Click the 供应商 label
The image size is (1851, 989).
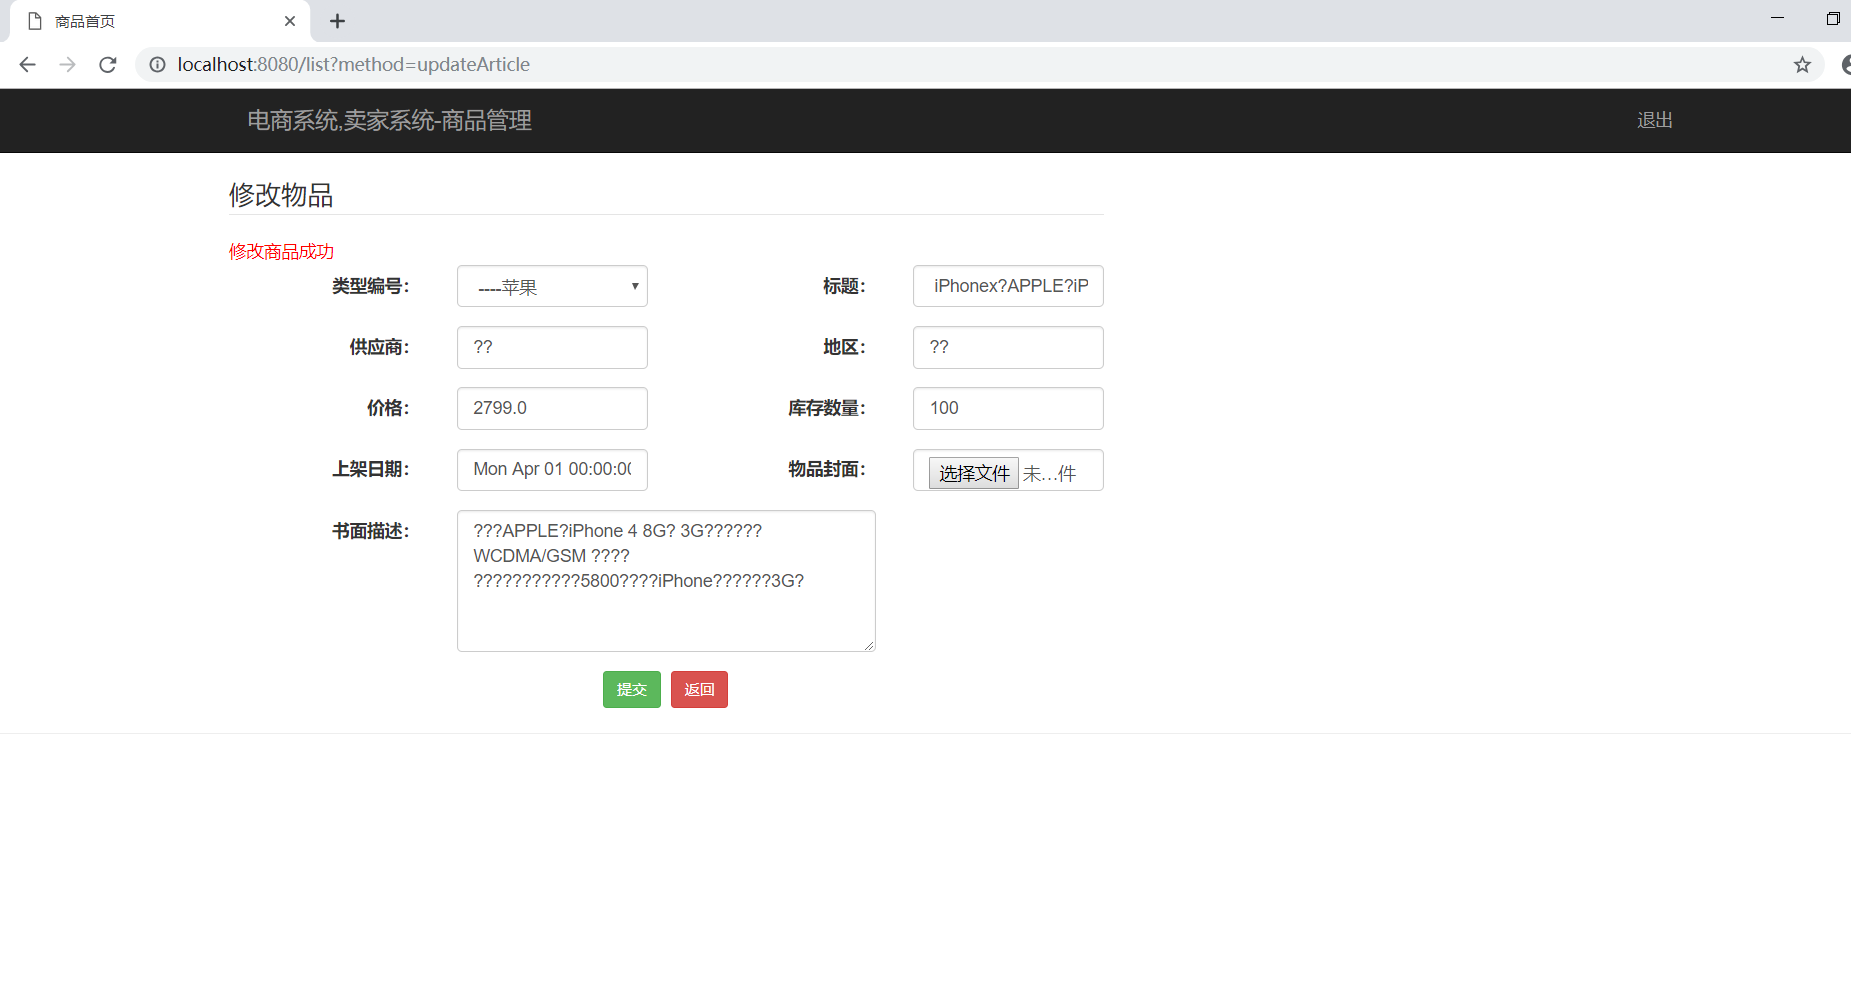click(379, 347)
